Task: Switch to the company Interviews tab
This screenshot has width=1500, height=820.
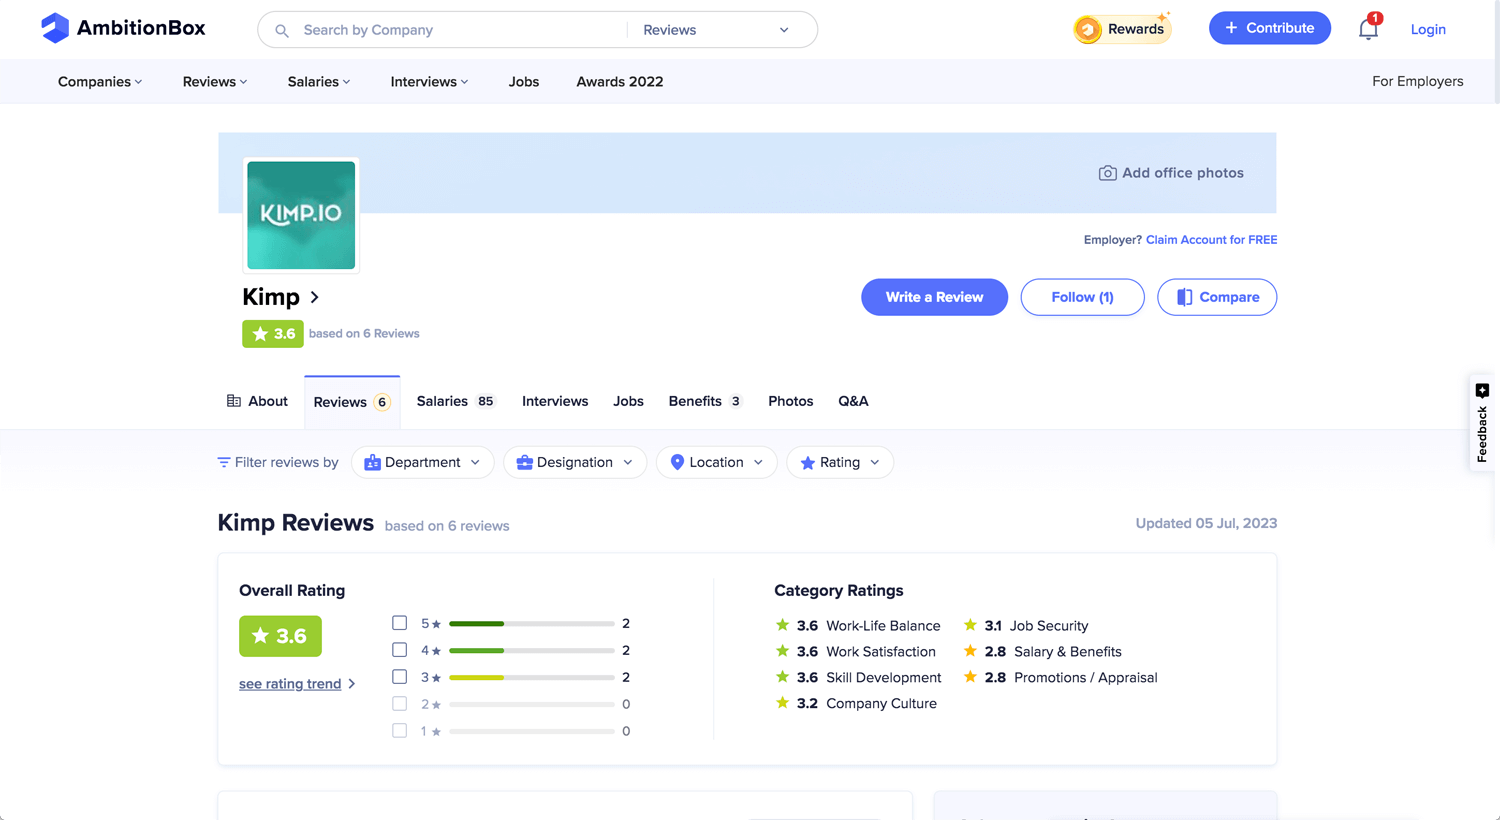Action: 555,401
